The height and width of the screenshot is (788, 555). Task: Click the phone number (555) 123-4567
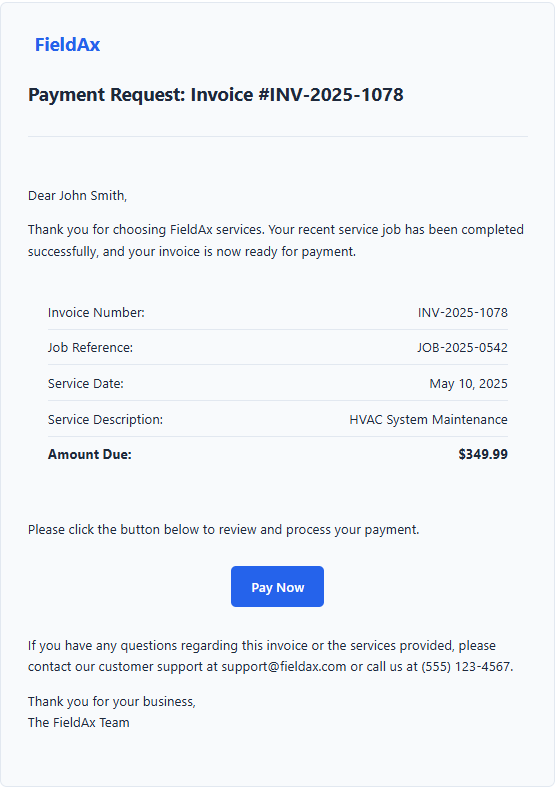[466, 666]
